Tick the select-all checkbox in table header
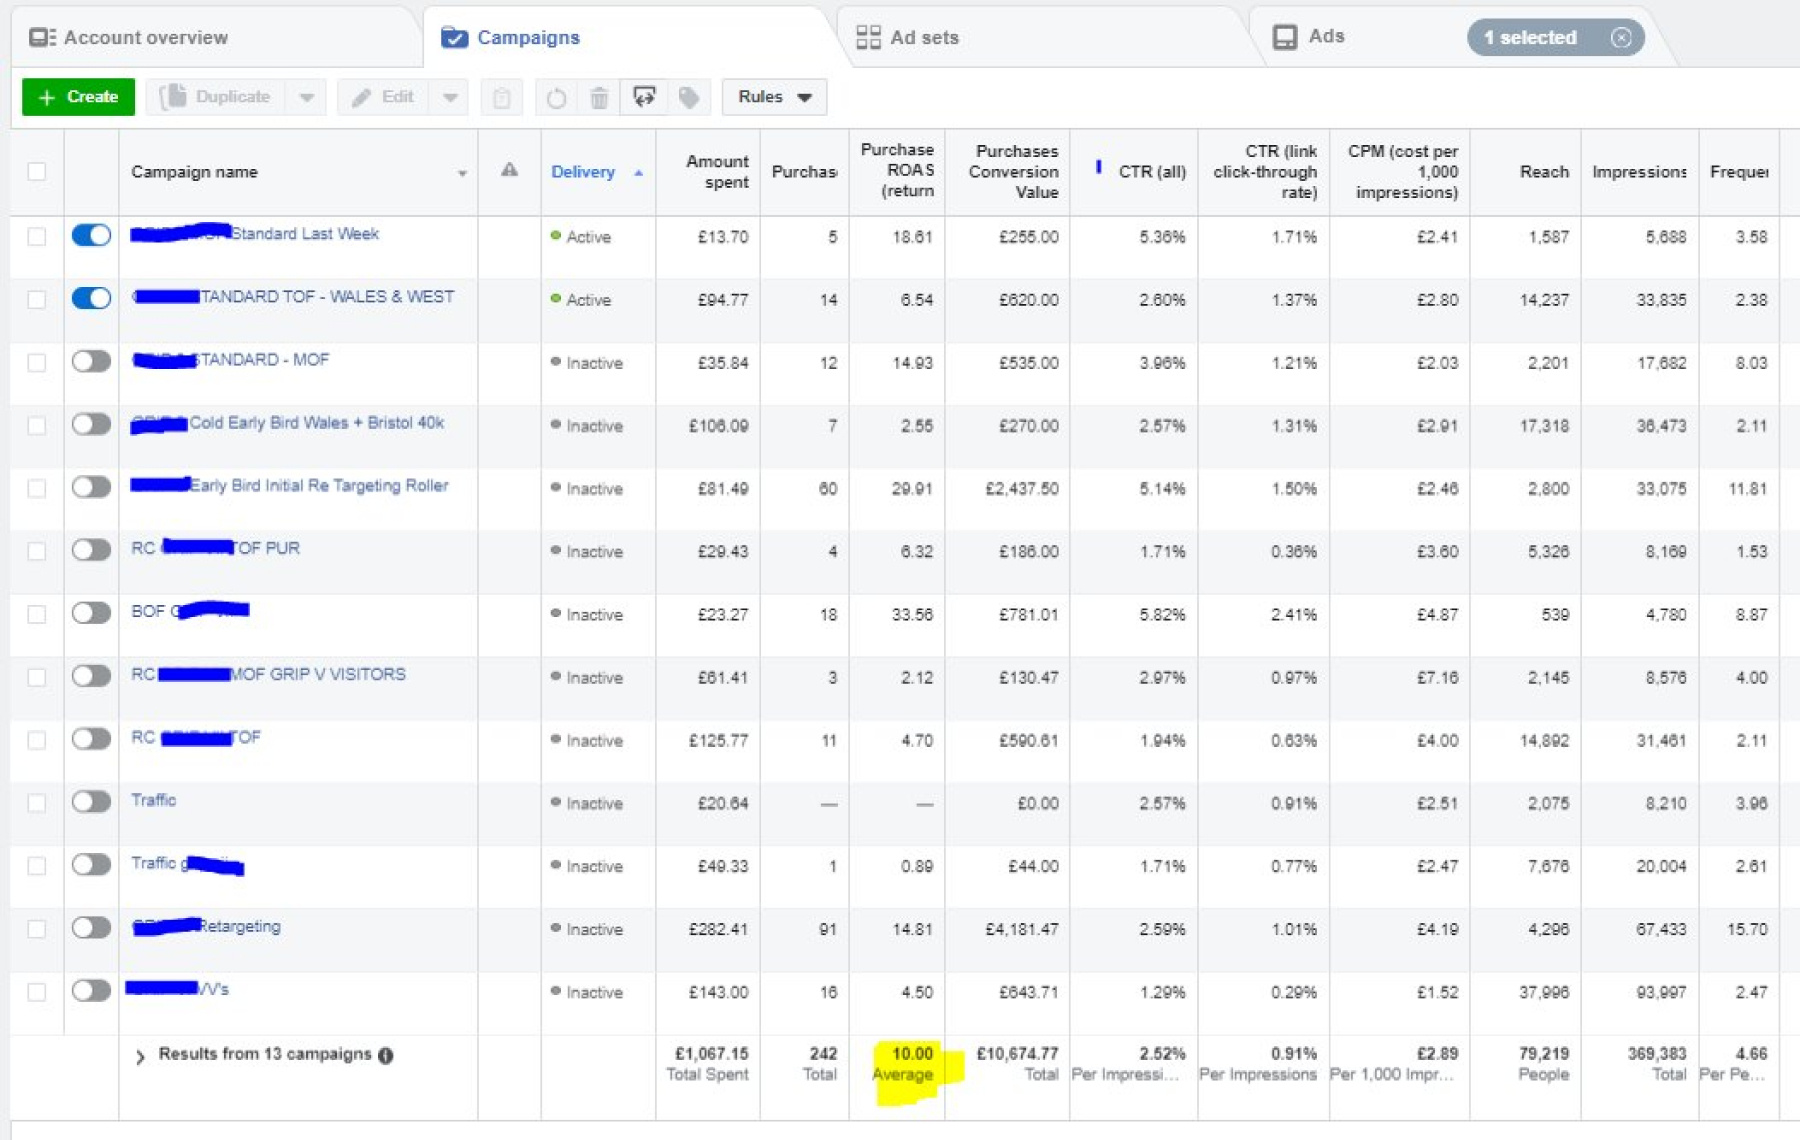This screenshot has width=1800, height=1140. pyautogui.click(x=37, y=171)
